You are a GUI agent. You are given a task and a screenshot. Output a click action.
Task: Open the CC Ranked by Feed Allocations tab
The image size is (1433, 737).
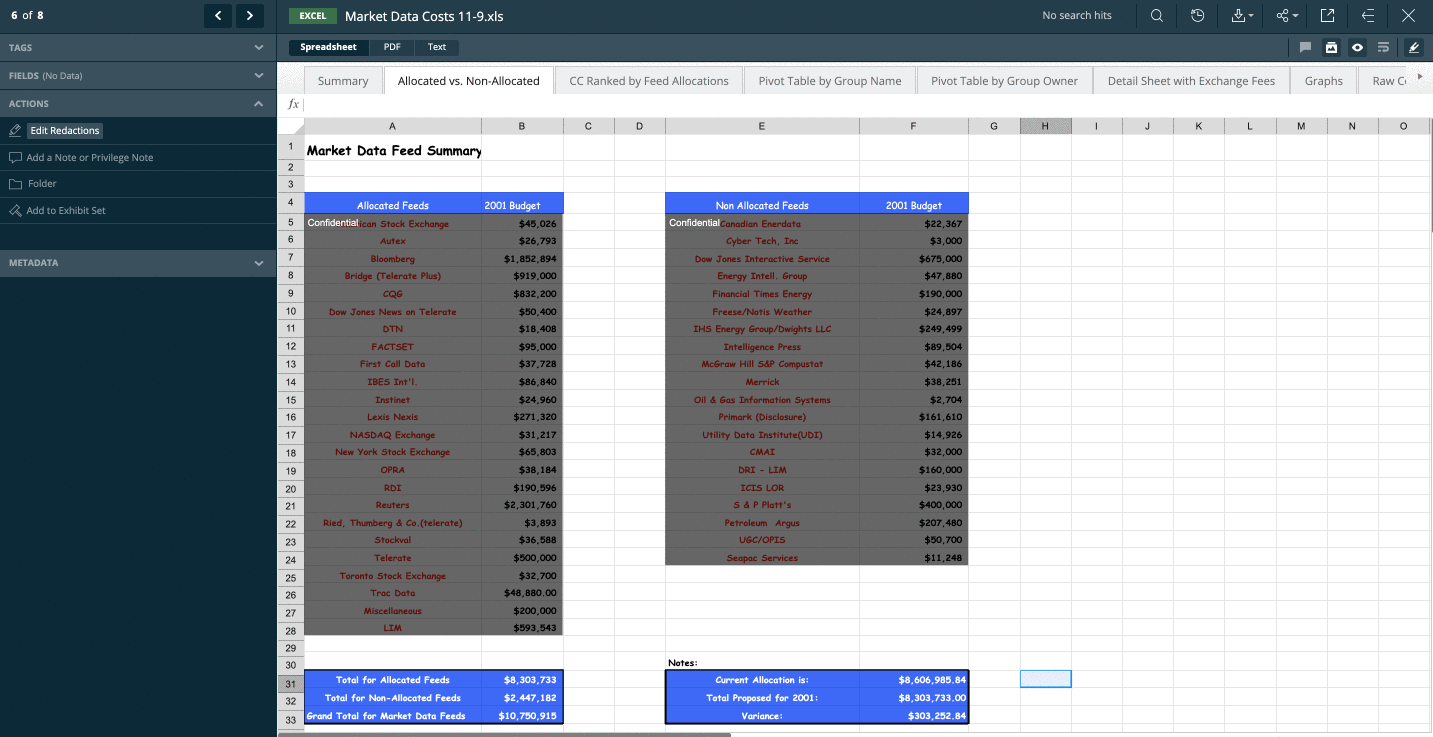649,81
